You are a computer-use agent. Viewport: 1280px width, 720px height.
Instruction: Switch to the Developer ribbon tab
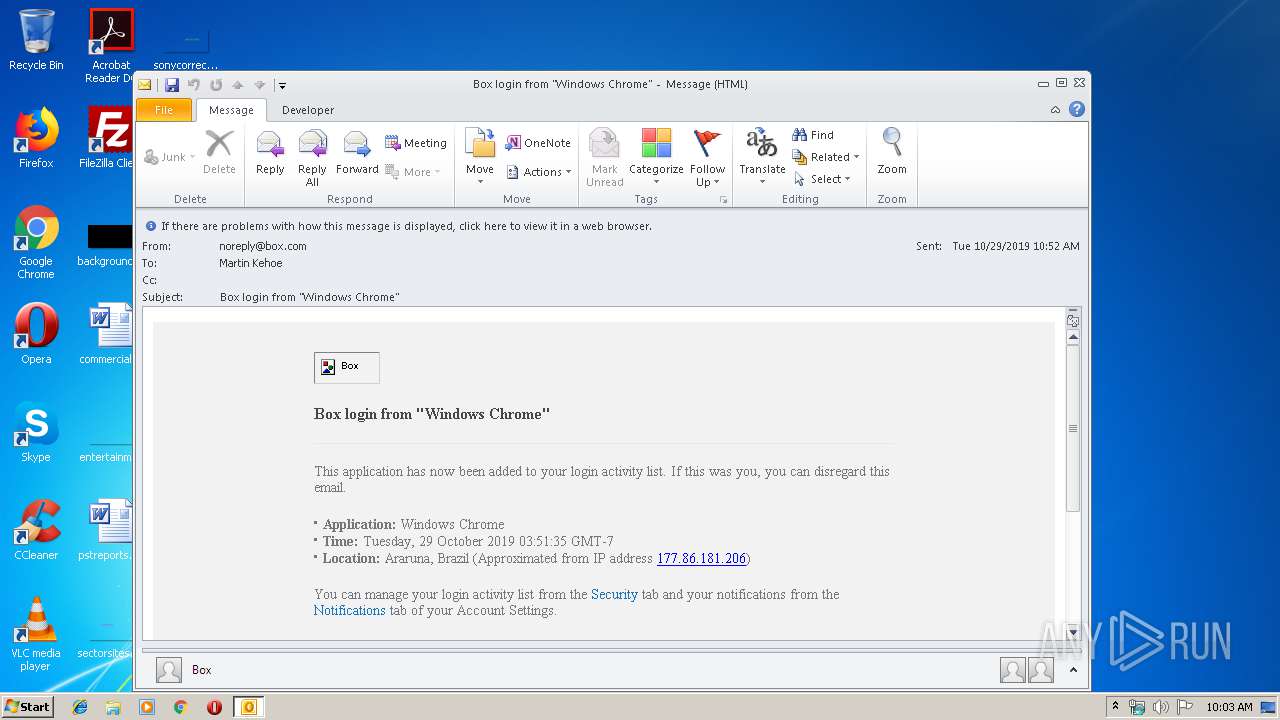tap(308, 110)
